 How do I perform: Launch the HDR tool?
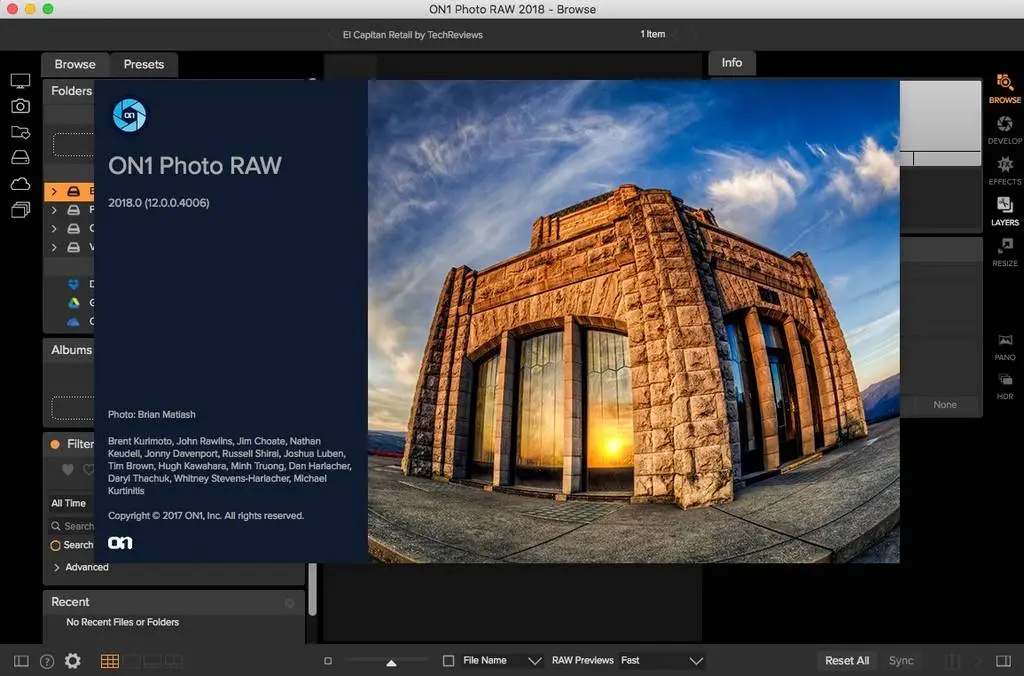coord(1004,387)
